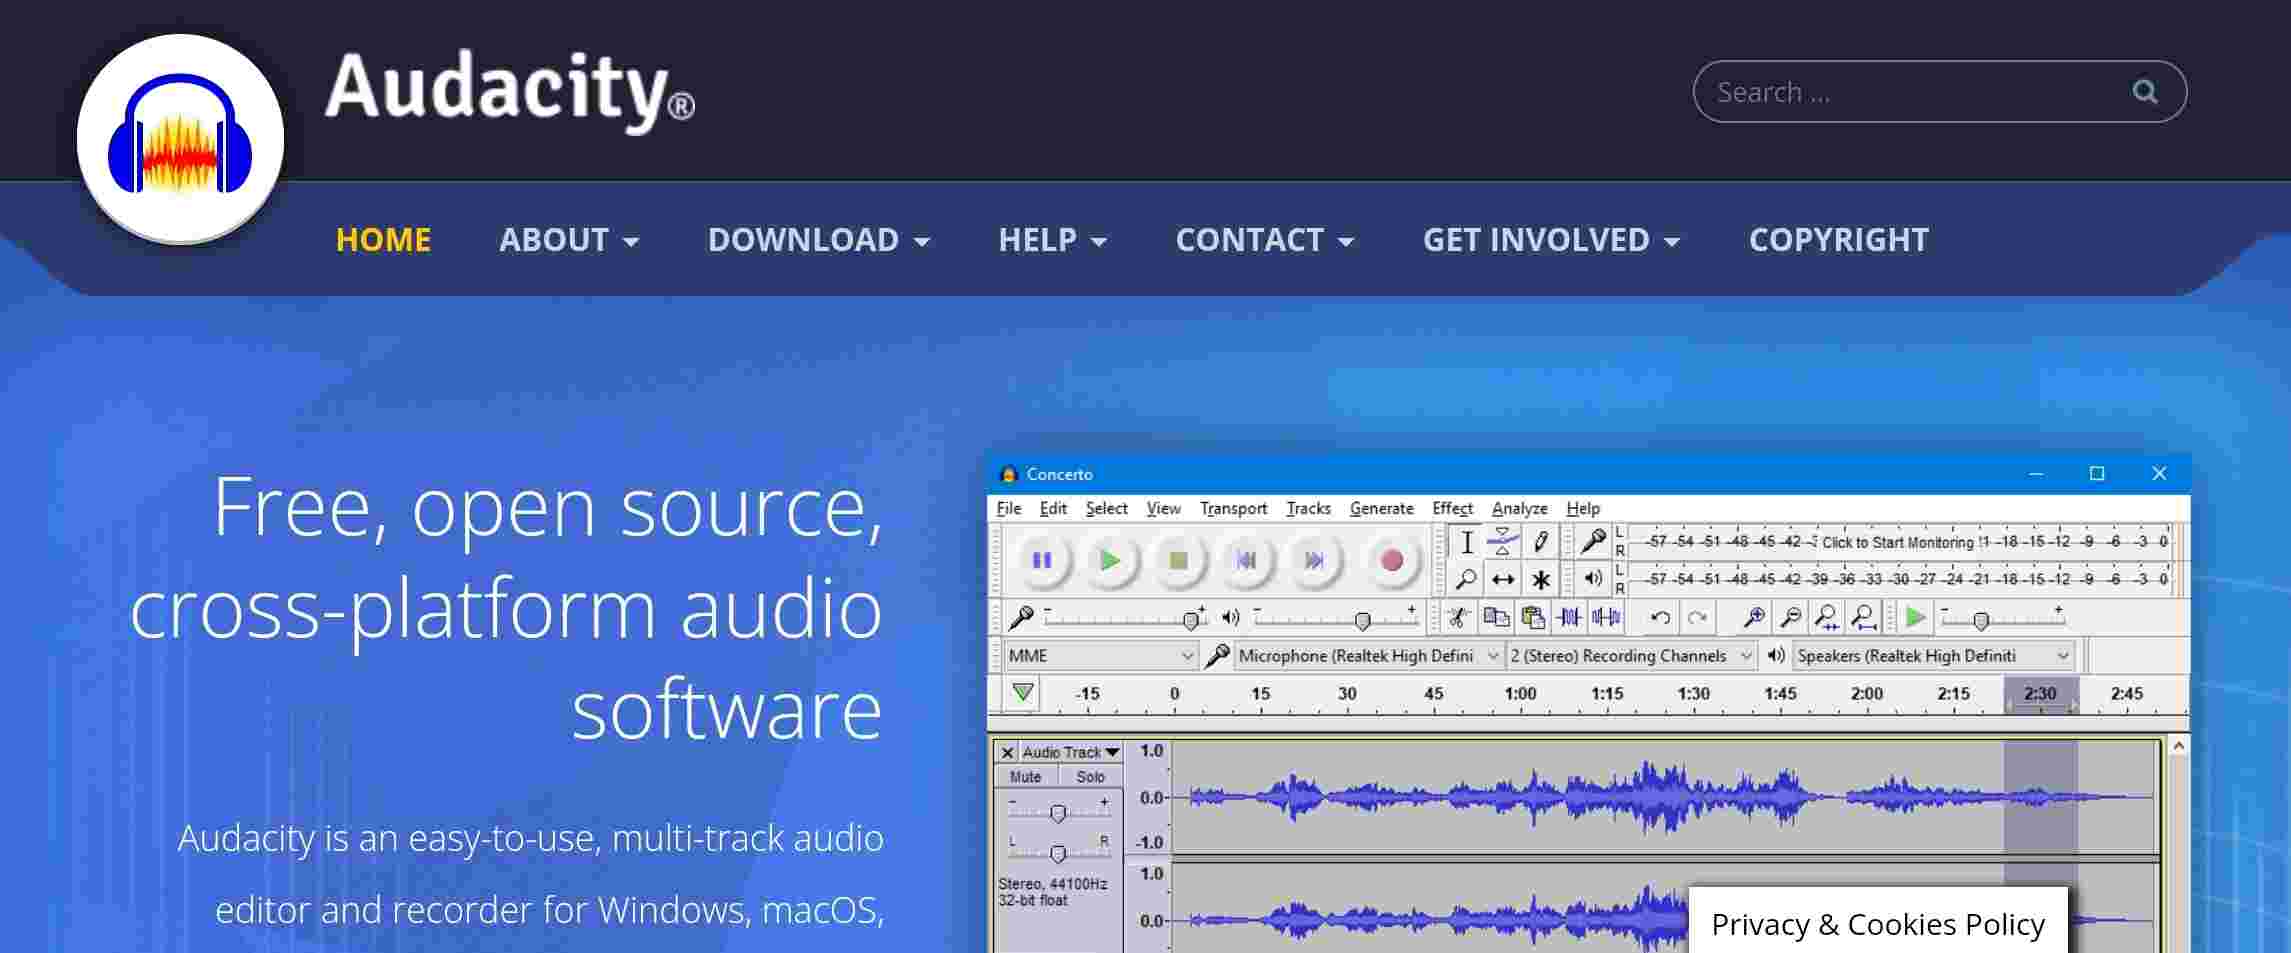
Task: Click the red Record button
Action: pos(1391,560)
